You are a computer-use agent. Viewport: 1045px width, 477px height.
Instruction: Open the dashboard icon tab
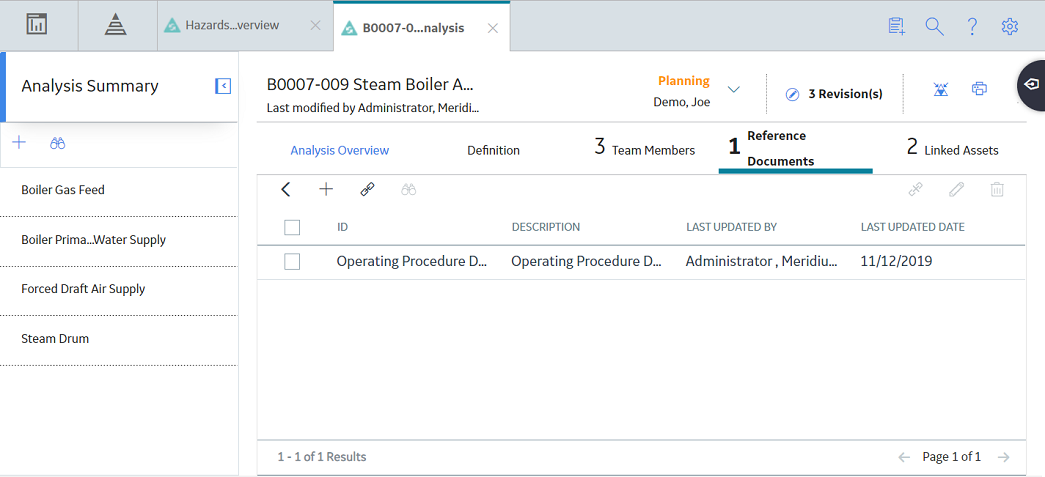[37, 25]
